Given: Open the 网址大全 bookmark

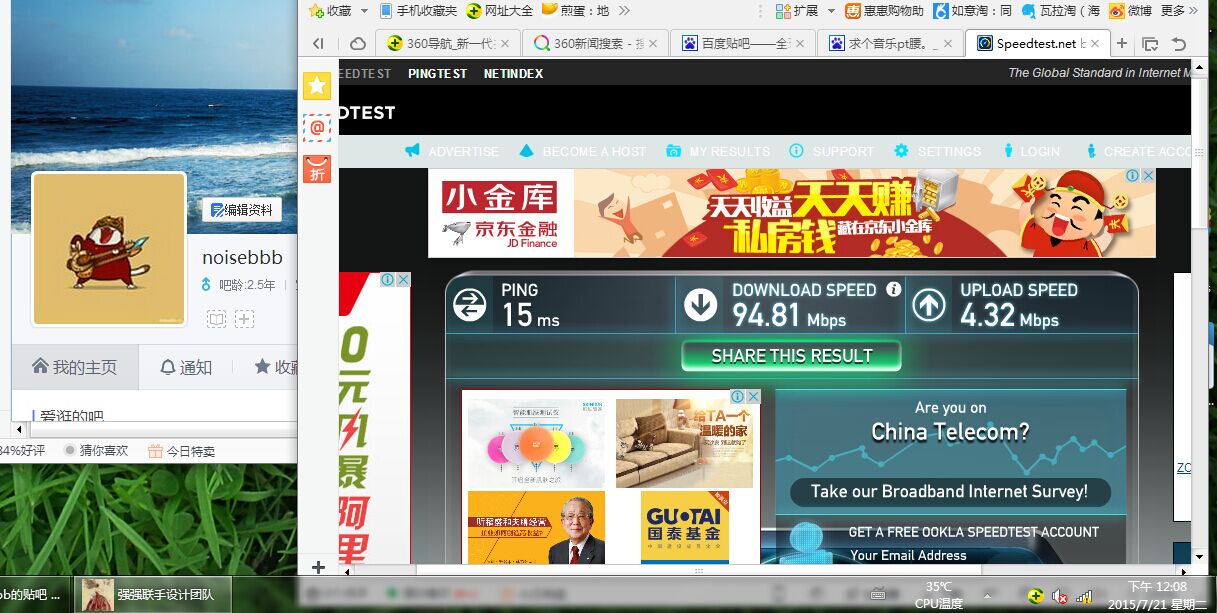Looking at the screenshot, I should pyautogui.click(x=499, y=11).
